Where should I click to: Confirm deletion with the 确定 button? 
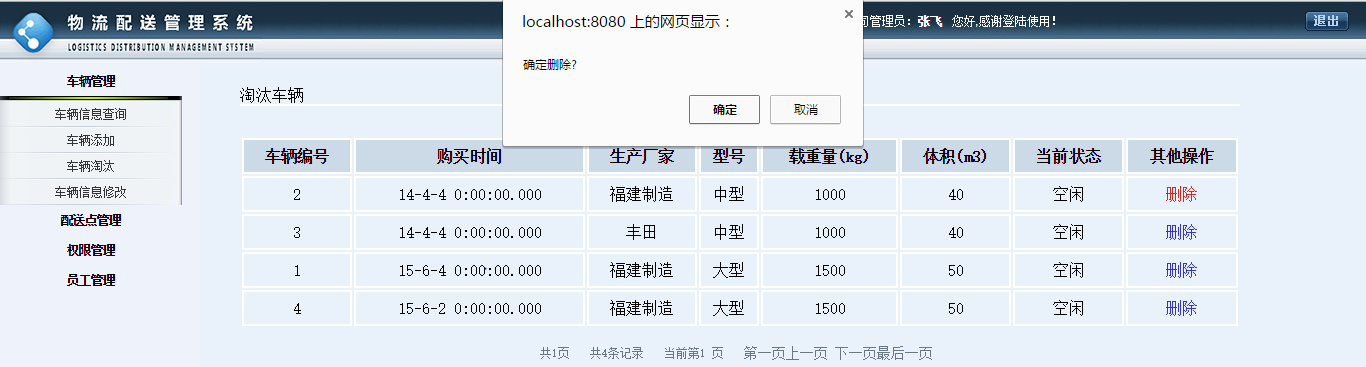click(725, 110)
